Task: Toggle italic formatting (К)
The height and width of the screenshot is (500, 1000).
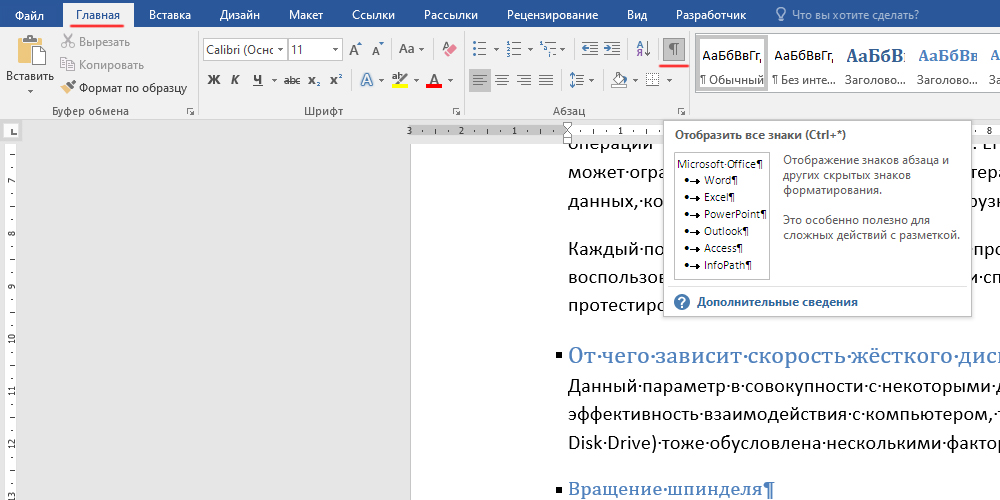Action: (236, 81)
